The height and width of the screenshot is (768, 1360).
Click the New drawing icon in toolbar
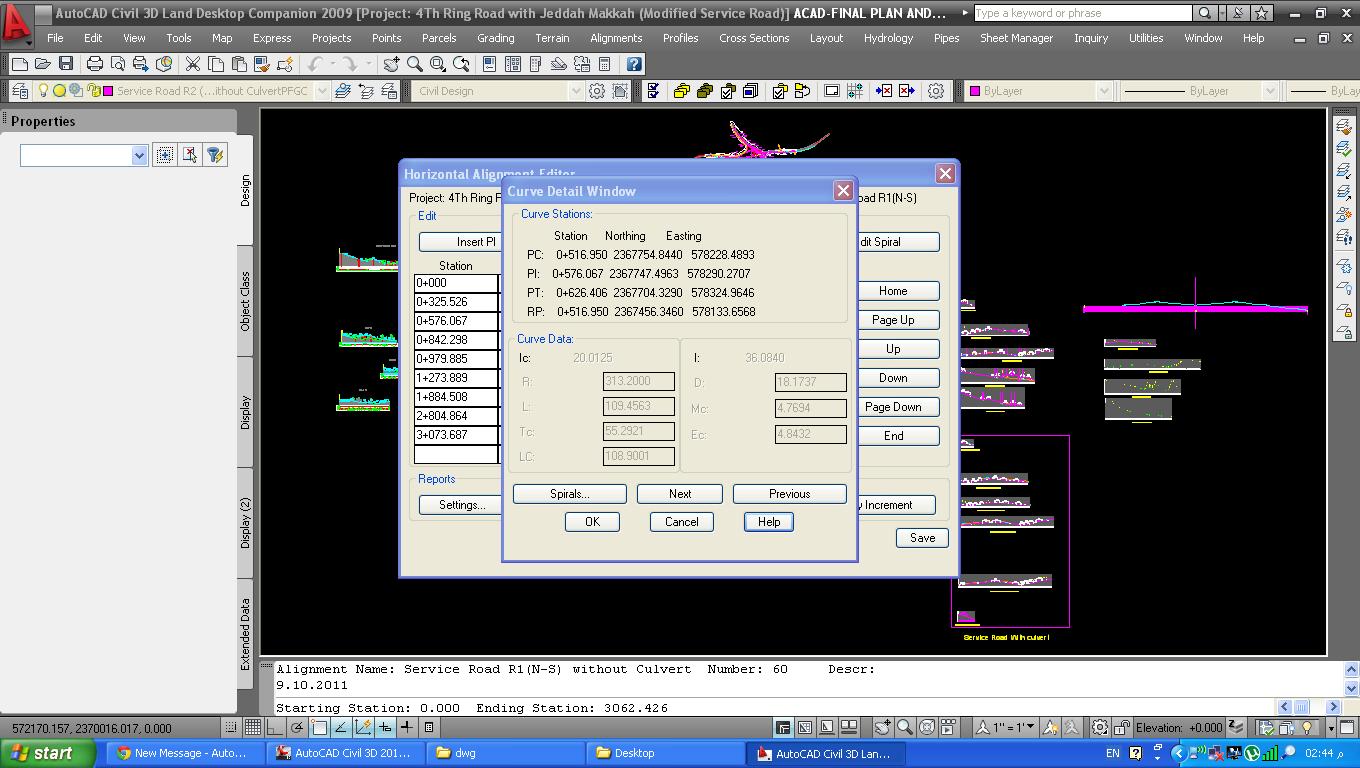(20, 64)
